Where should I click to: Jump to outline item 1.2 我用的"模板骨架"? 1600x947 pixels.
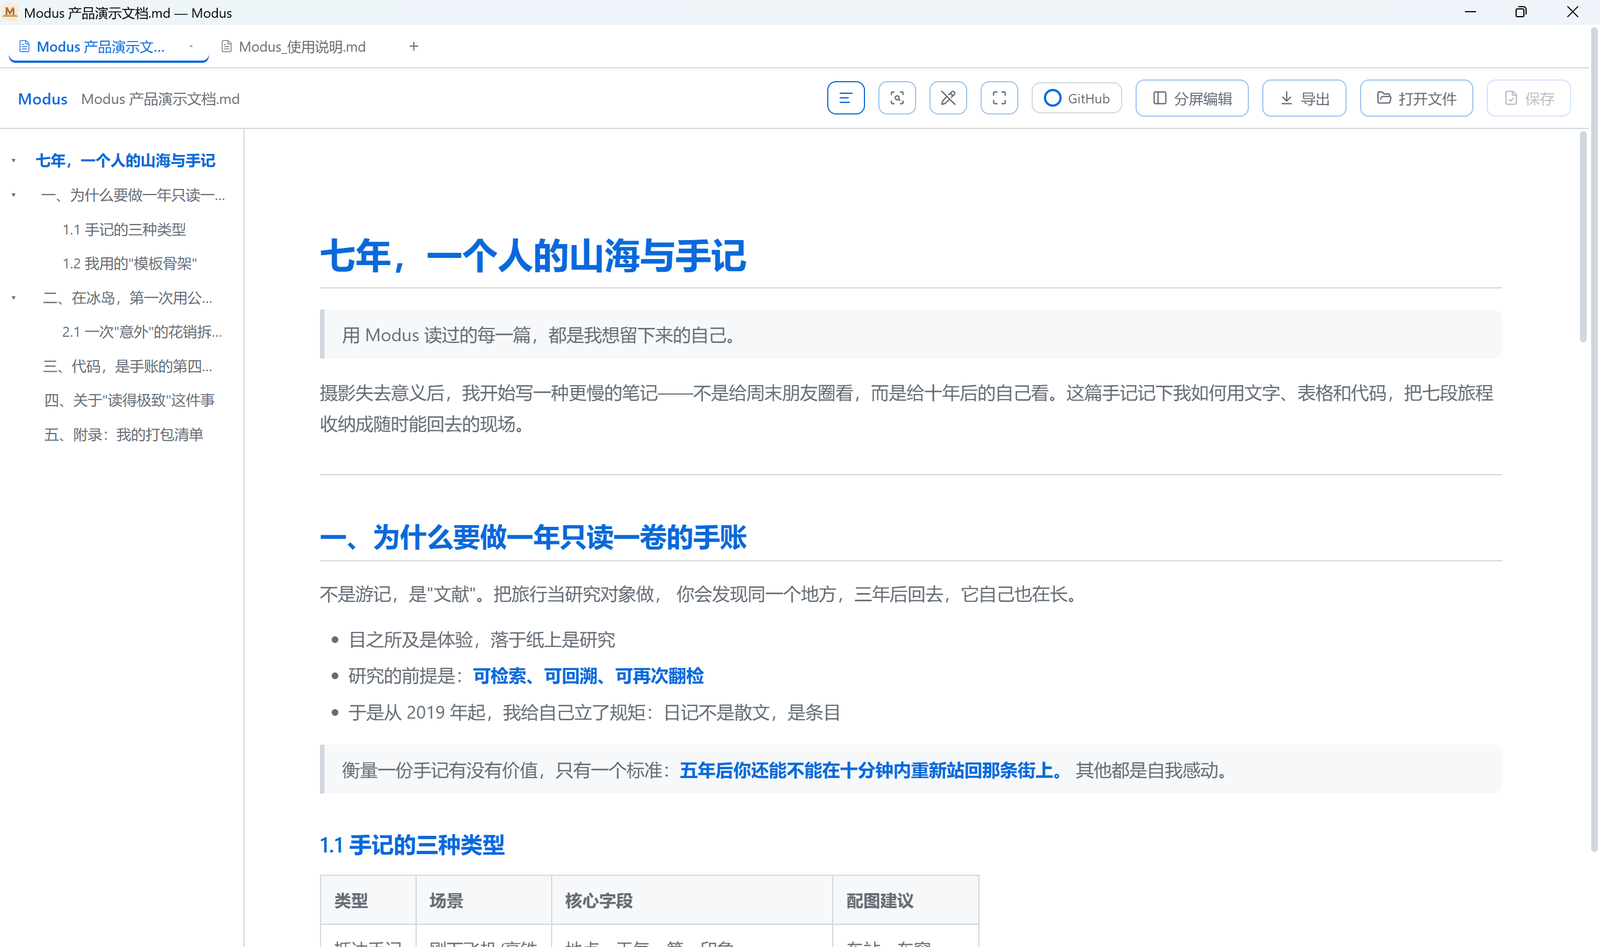[130, 263]
